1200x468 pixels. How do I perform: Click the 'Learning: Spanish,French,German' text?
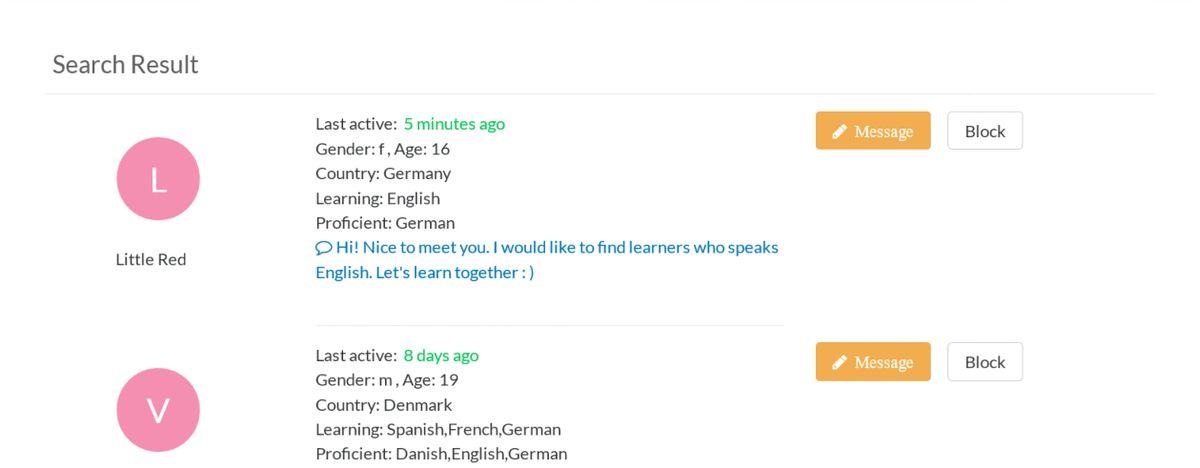point(438,429)
